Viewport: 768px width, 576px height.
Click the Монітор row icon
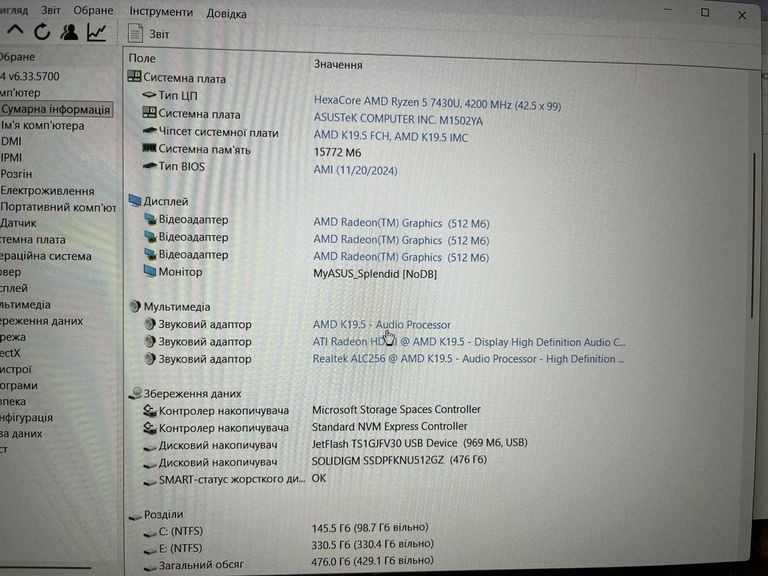(149, 271)
